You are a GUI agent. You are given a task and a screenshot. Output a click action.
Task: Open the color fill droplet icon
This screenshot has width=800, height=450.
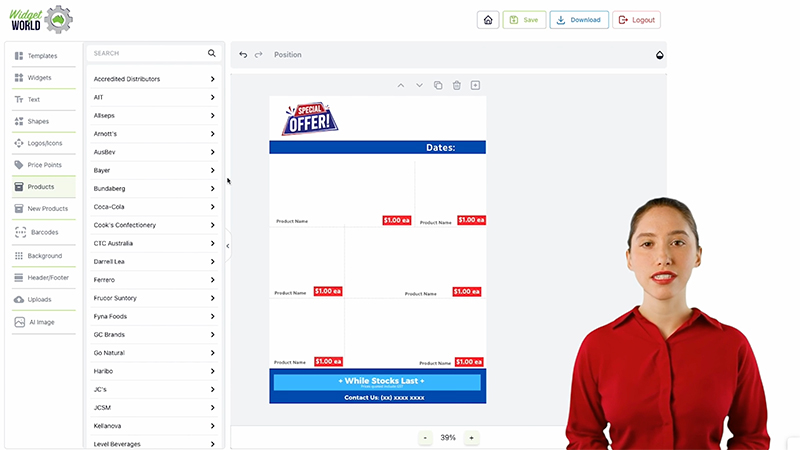coord(659,55)
